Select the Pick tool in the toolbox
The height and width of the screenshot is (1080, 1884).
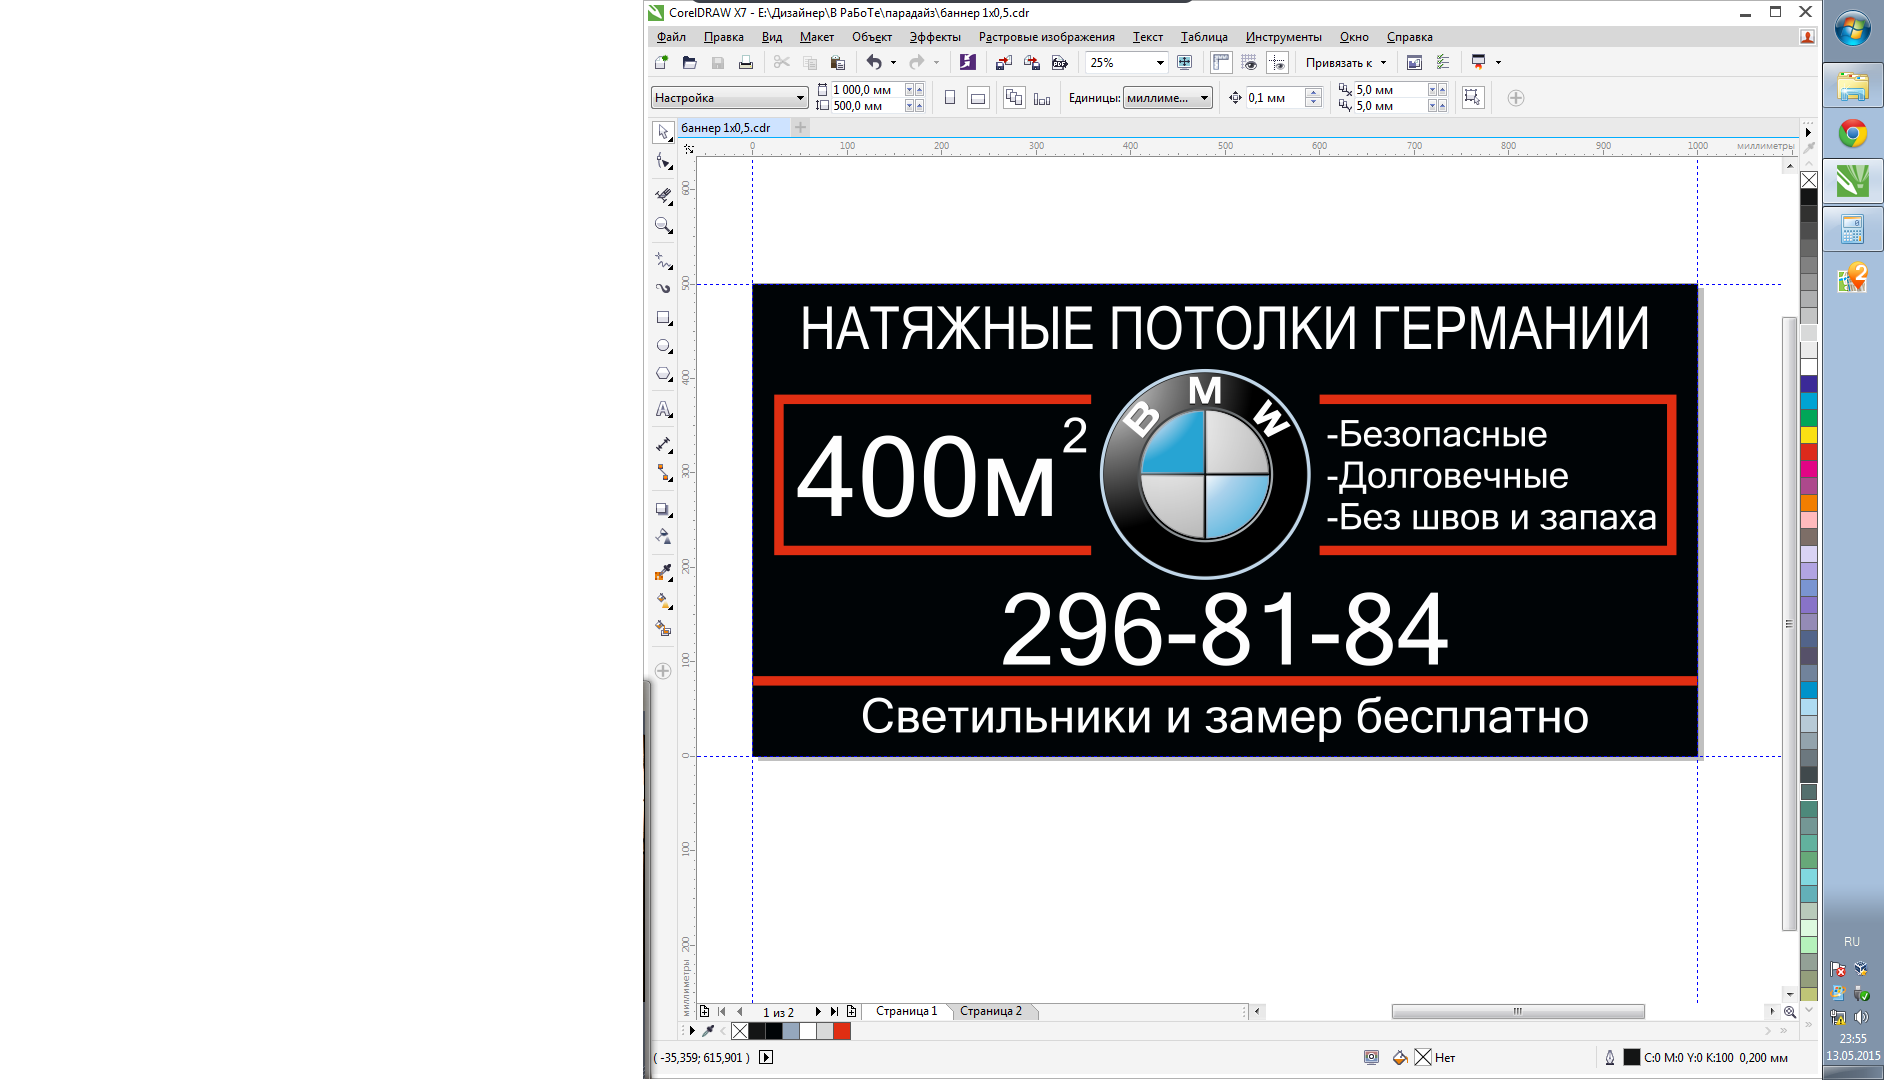pos(663,132)
